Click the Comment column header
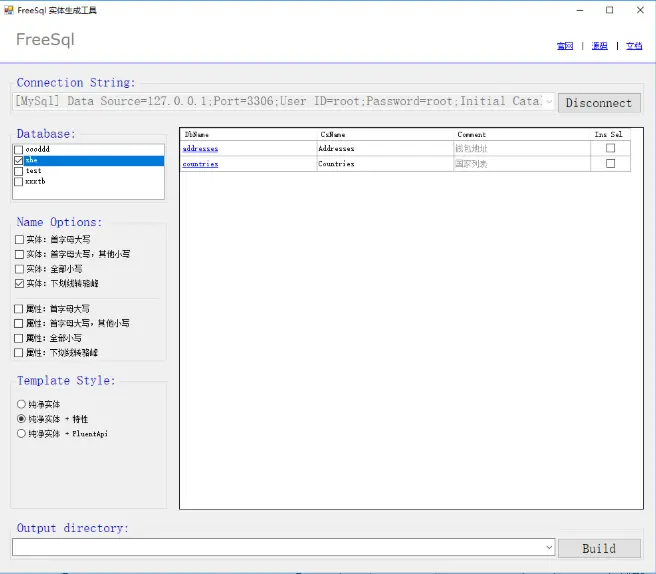 pyautogui.click(x=522, y=134)
